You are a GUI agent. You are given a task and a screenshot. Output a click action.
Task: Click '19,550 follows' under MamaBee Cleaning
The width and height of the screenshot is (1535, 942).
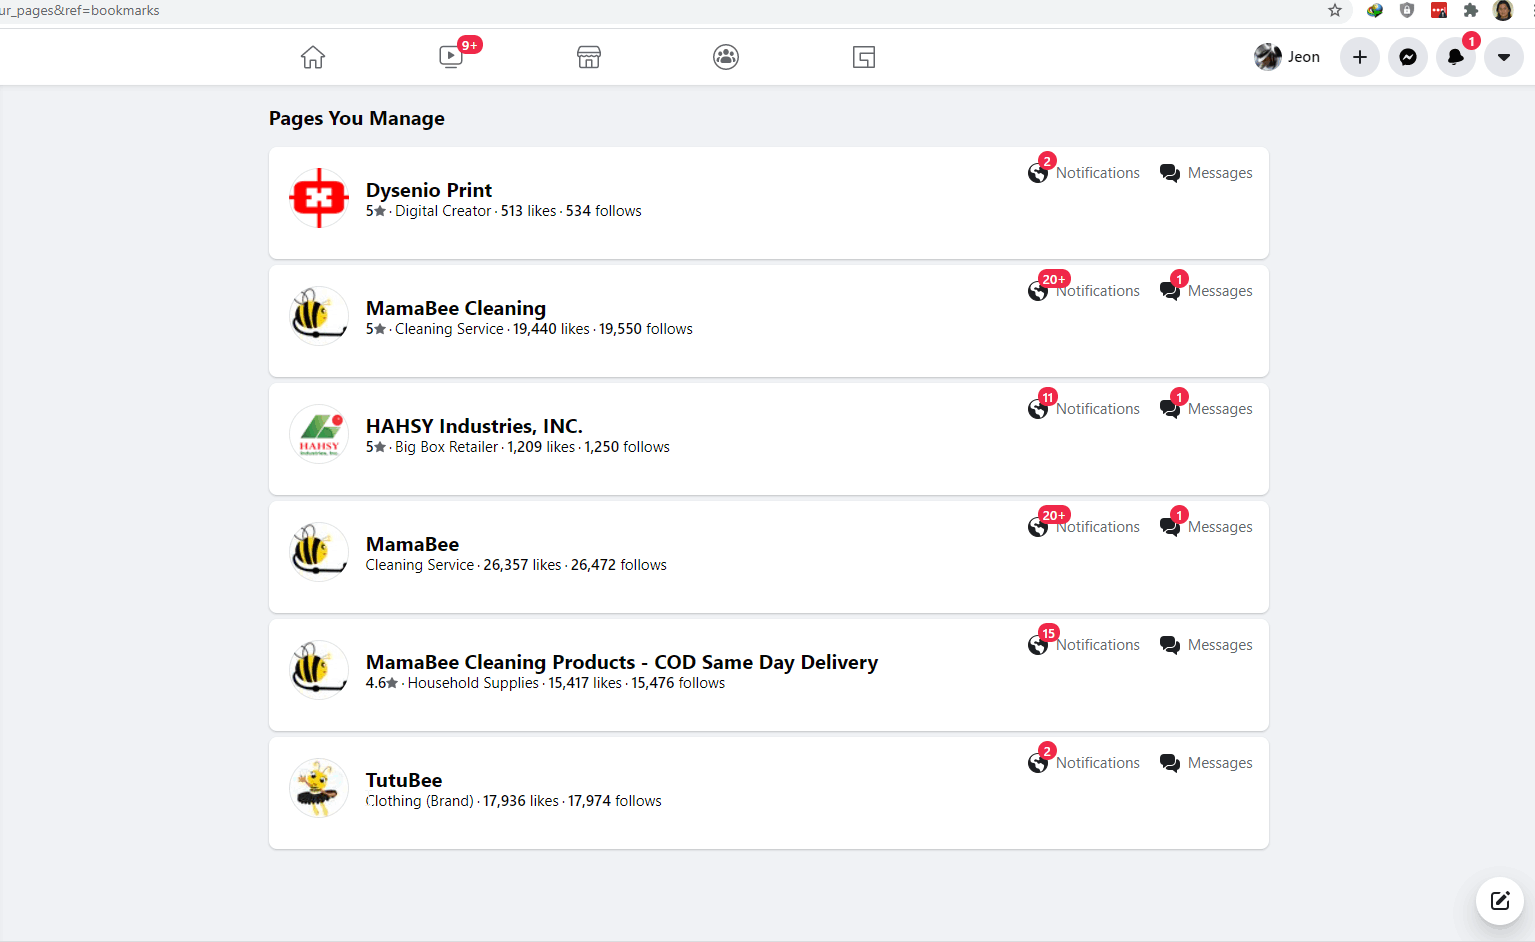tap(646, 329)
